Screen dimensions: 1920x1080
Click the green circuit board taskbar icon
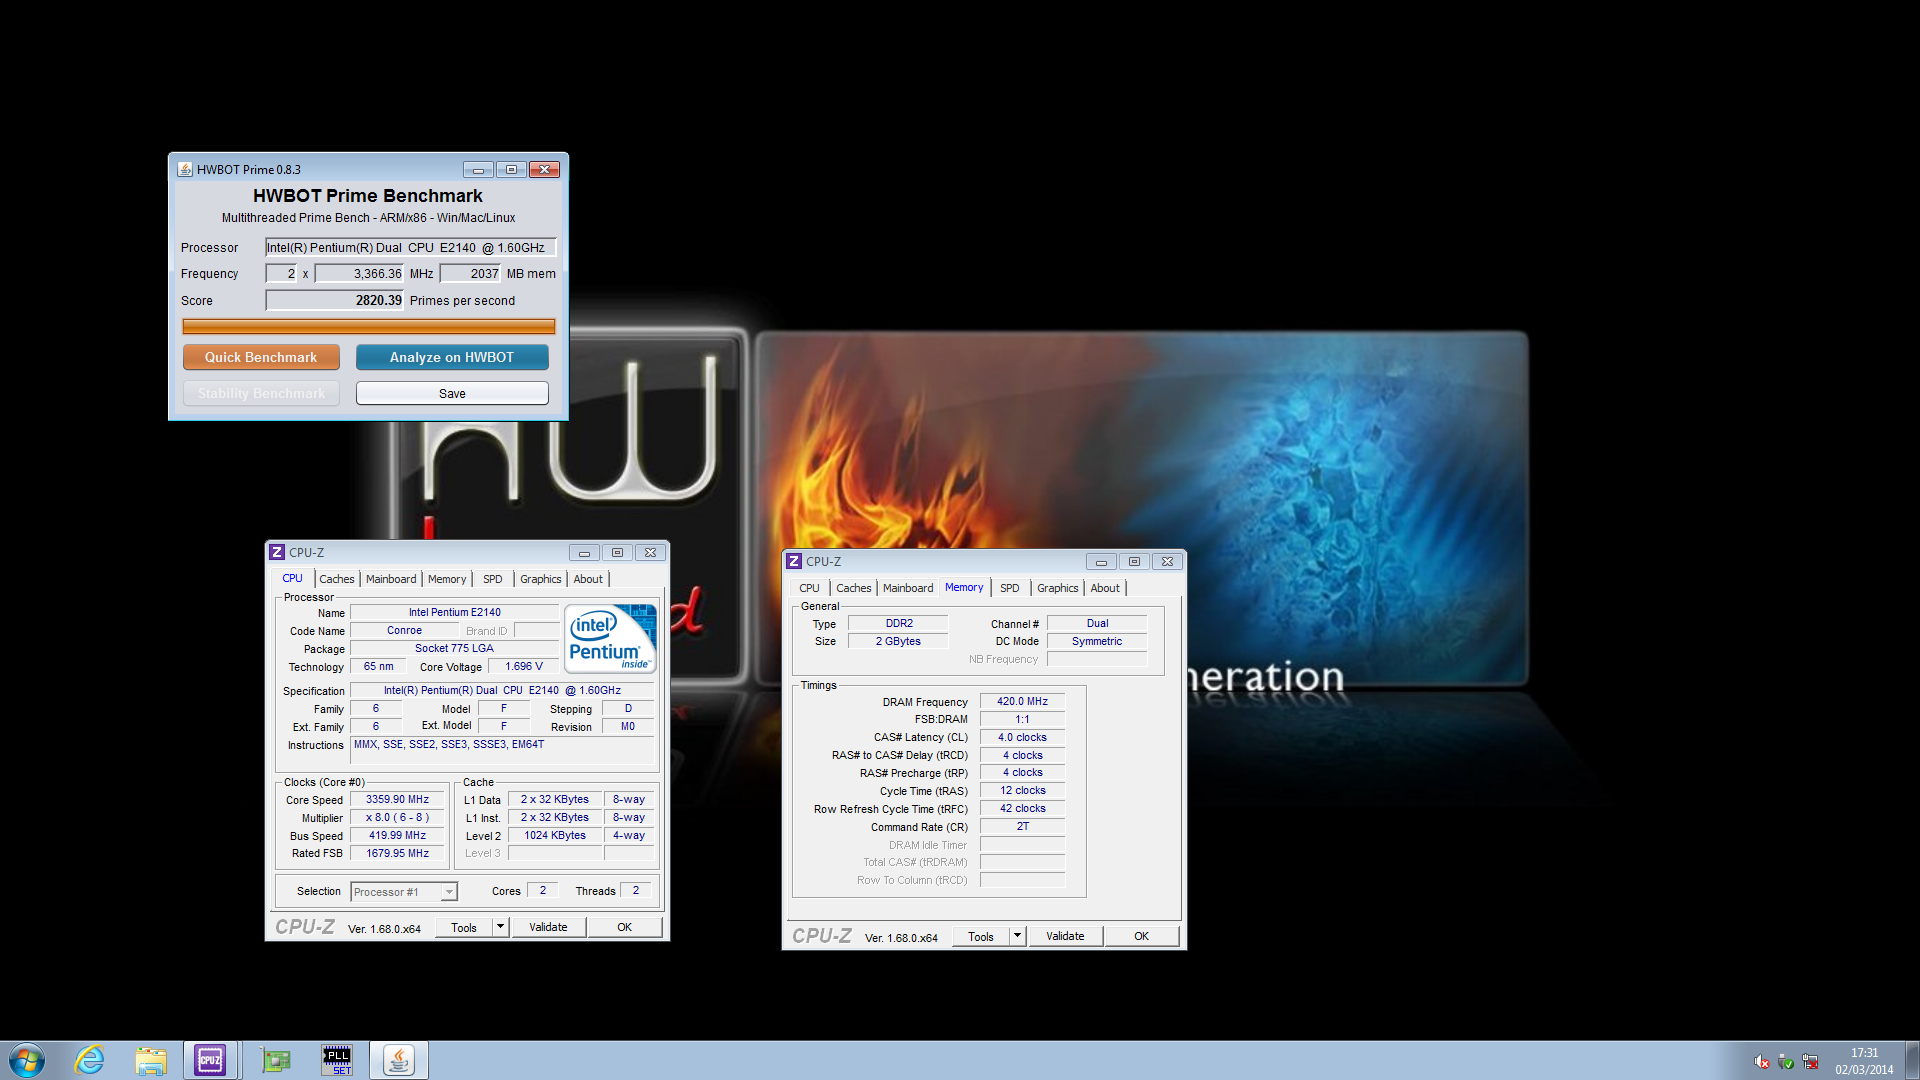275,1060
